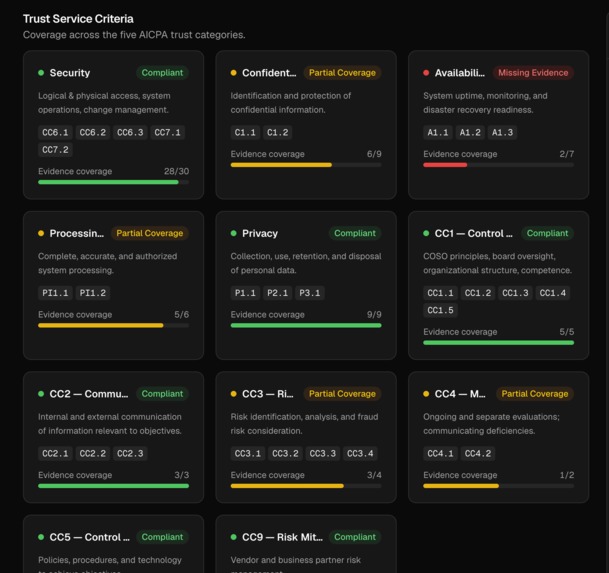Click the yellow status dot on Confidentiality
609x573 pixels.
[233, 73]
